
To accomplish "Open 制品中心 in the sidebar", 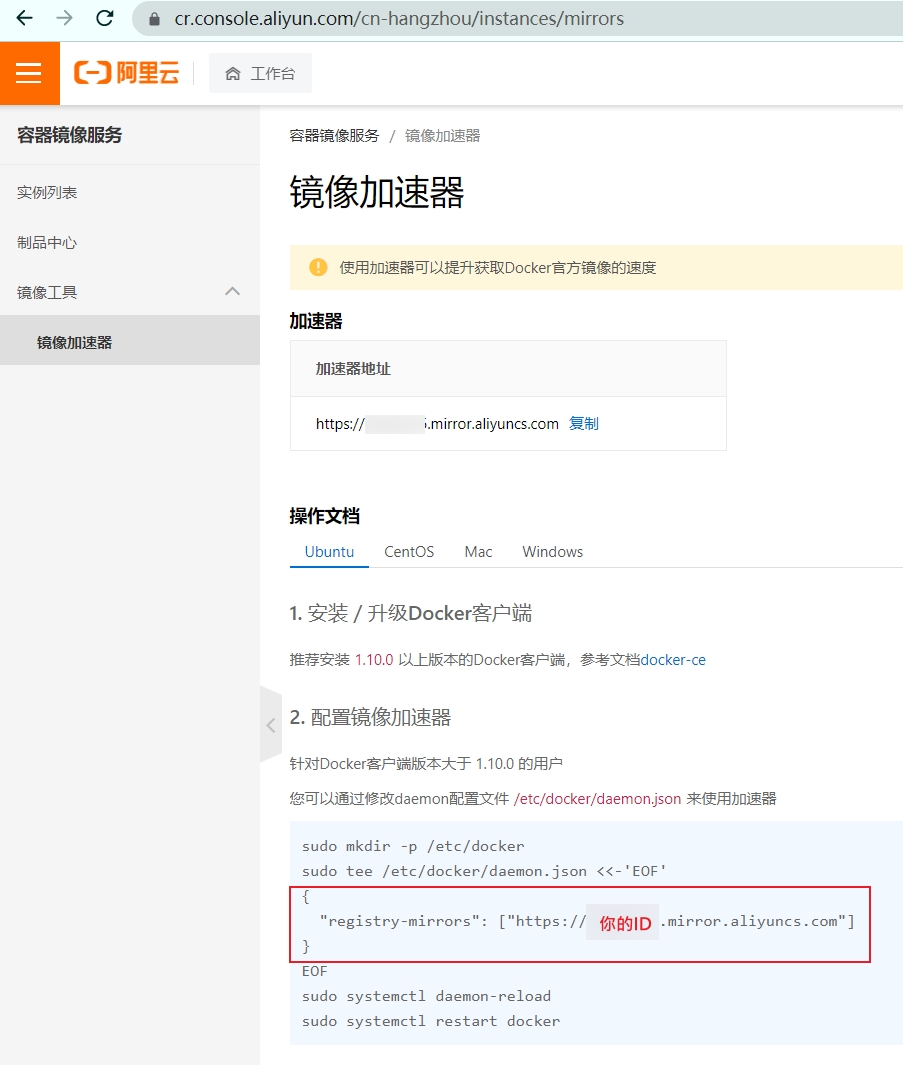I will point(47,242).
